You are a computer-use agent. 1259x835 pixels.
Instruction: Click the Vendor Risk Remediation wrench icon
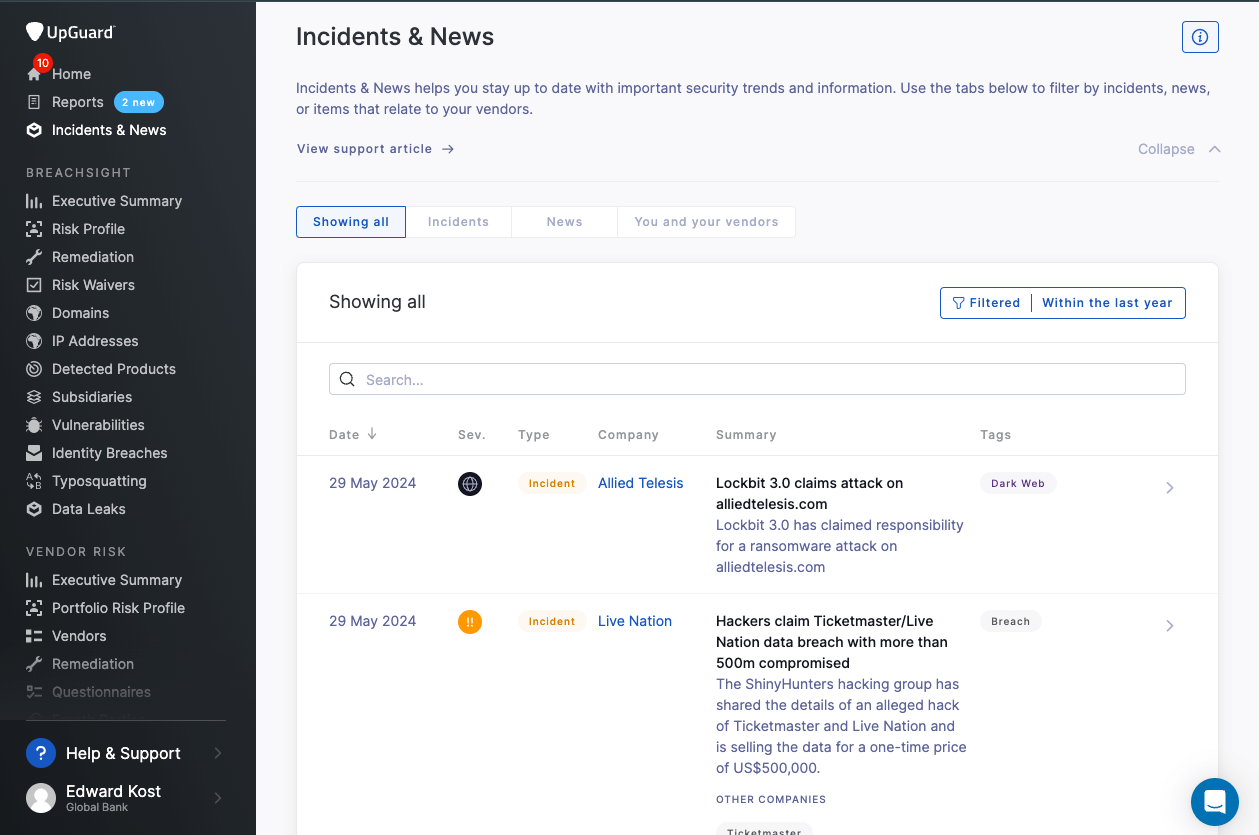pyautogui.click(x=34, y=664)
